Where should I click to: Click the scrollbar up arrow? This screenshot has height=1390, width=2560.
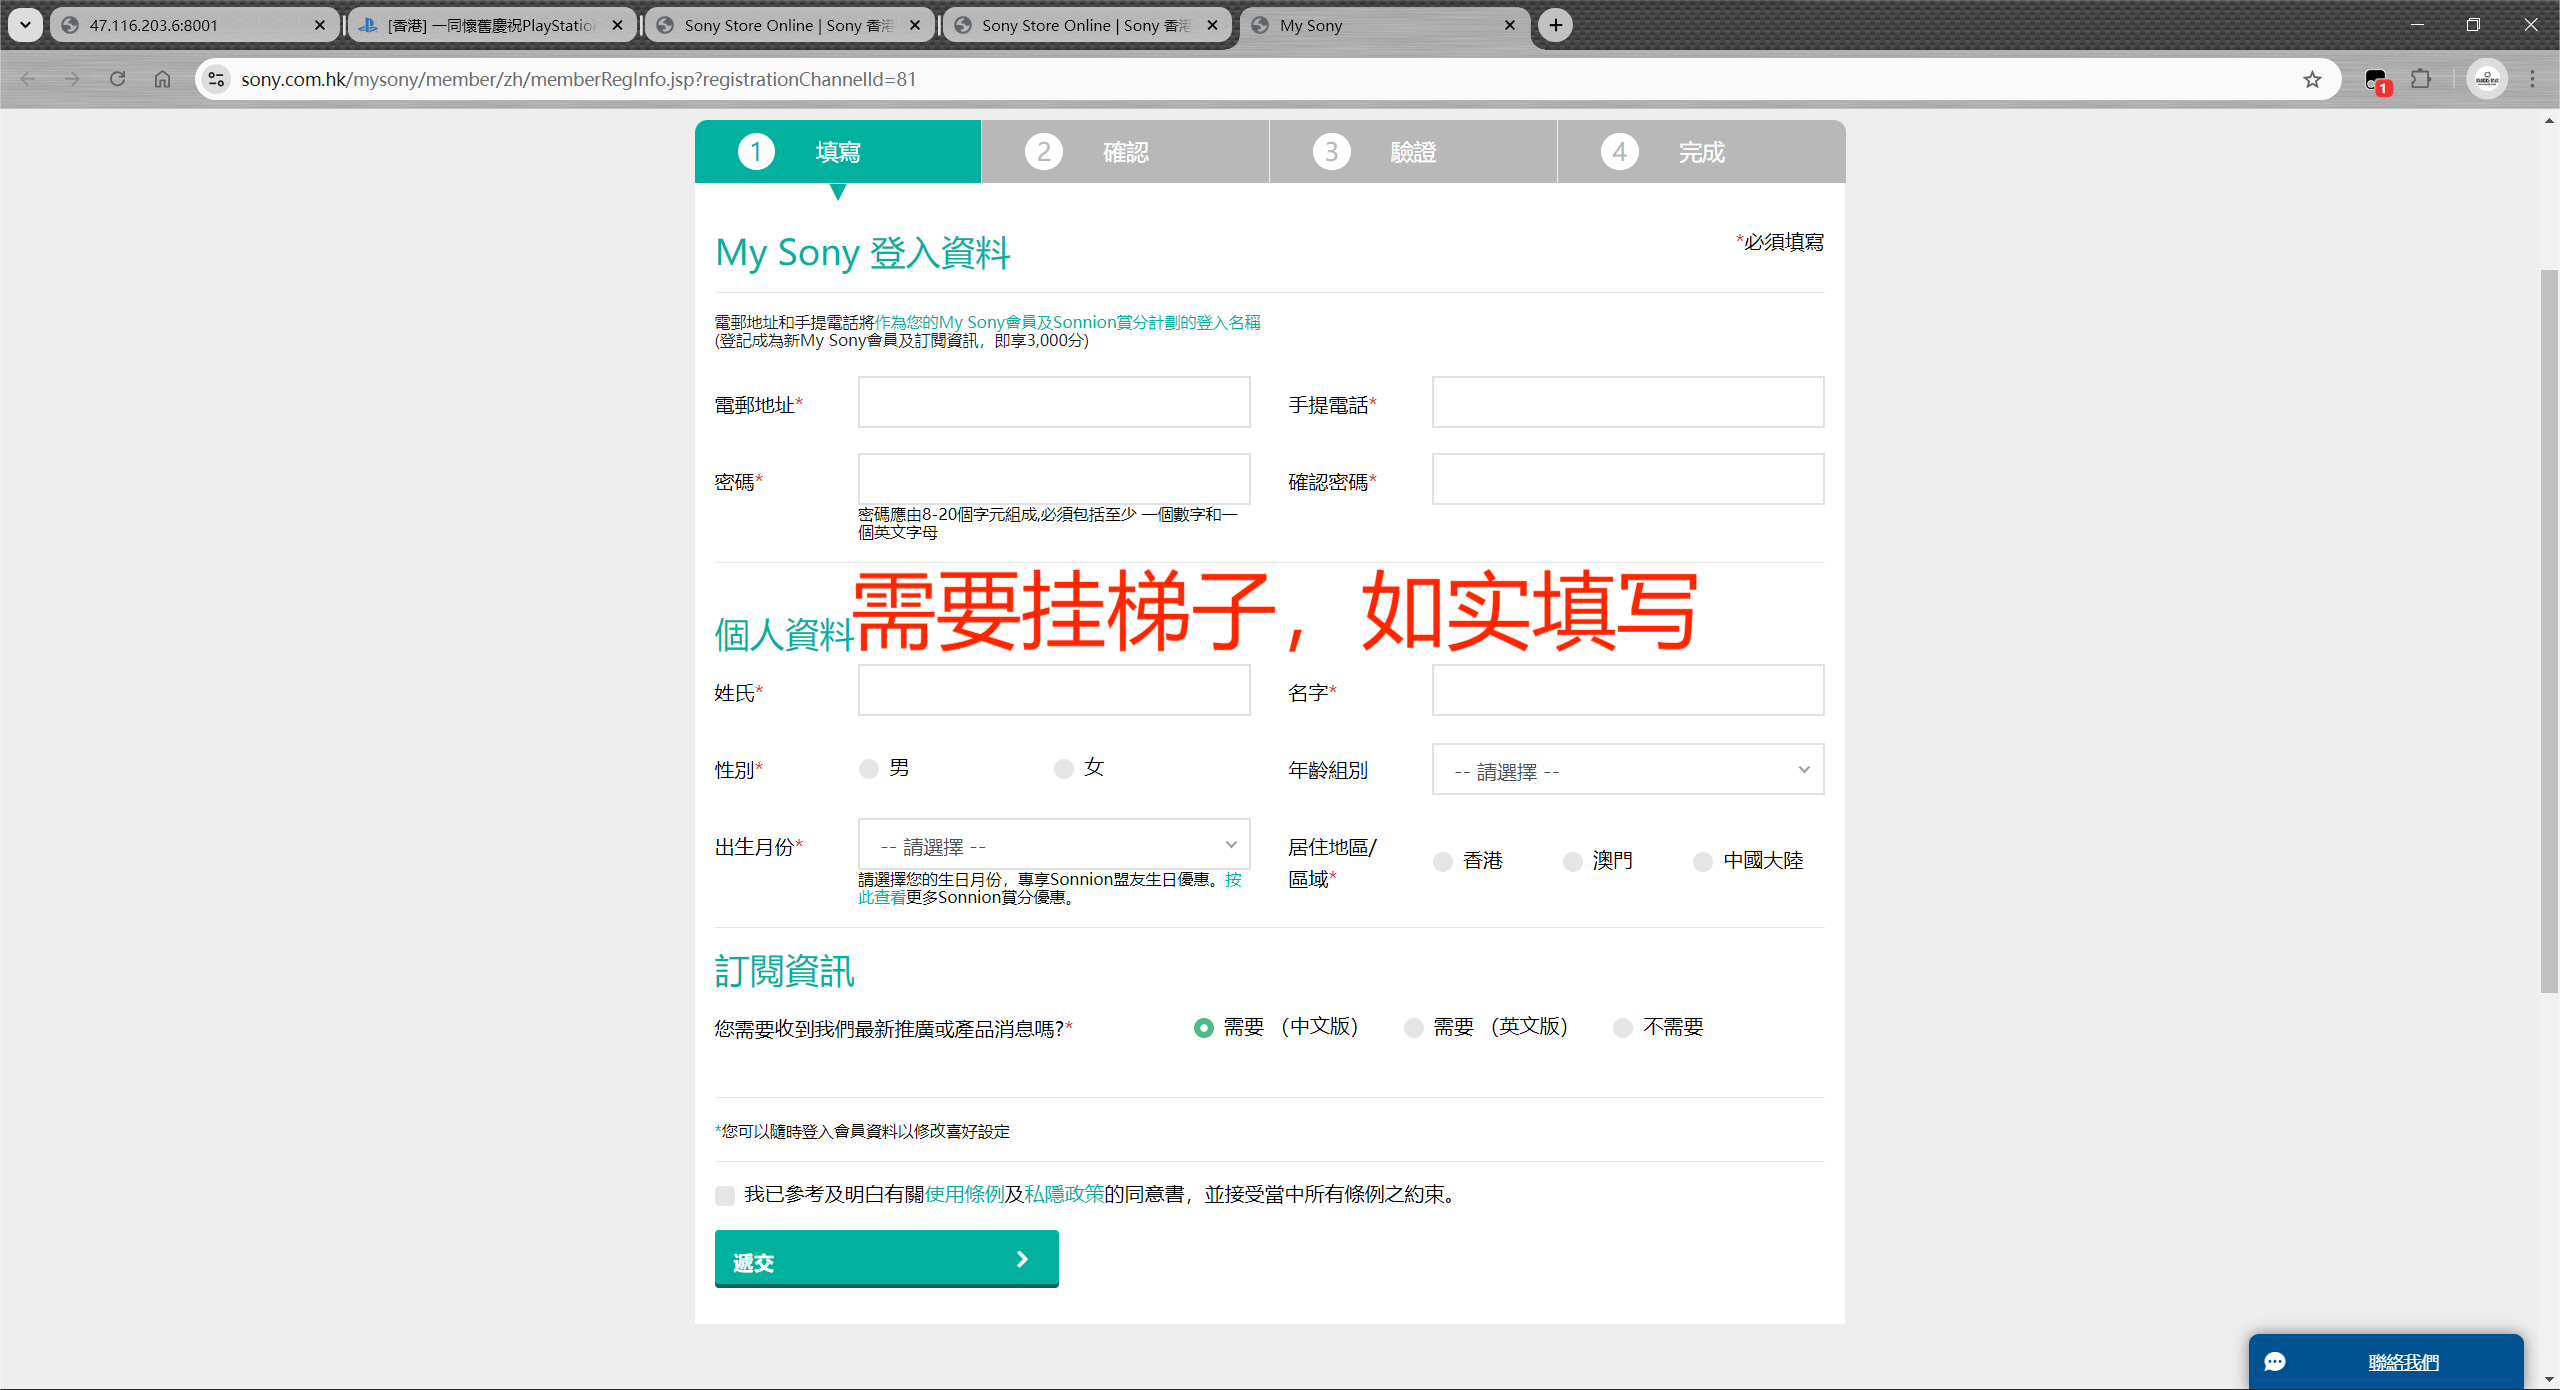[x=2549, y=121]
